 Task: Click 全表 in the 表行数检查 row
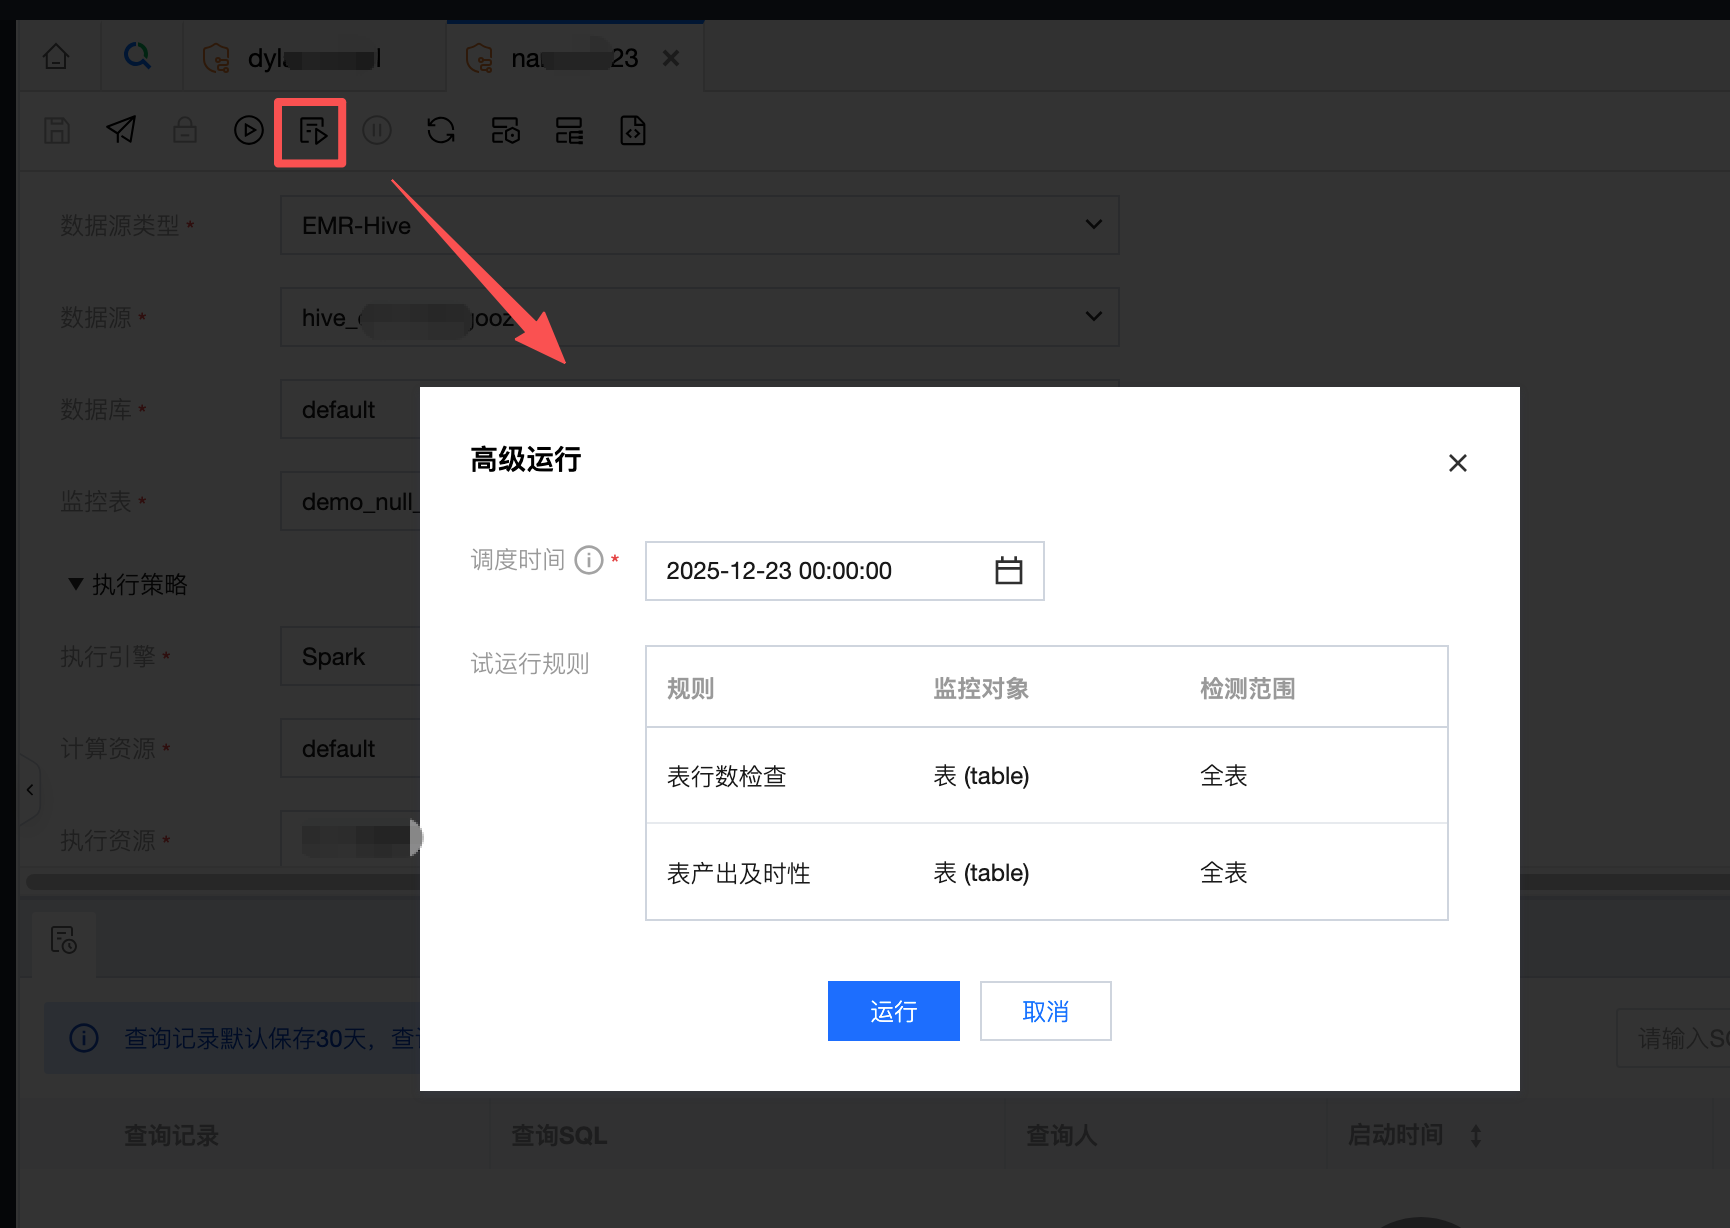1224,776
